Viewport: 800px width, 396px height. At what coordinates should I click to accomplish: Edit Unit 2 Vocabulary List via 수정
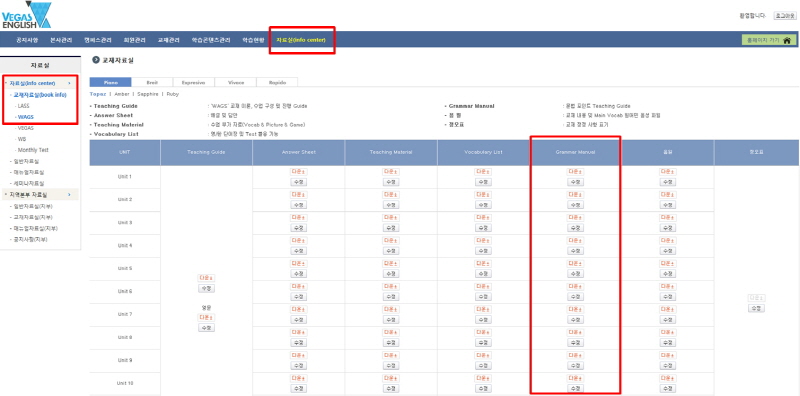point(483,205)
